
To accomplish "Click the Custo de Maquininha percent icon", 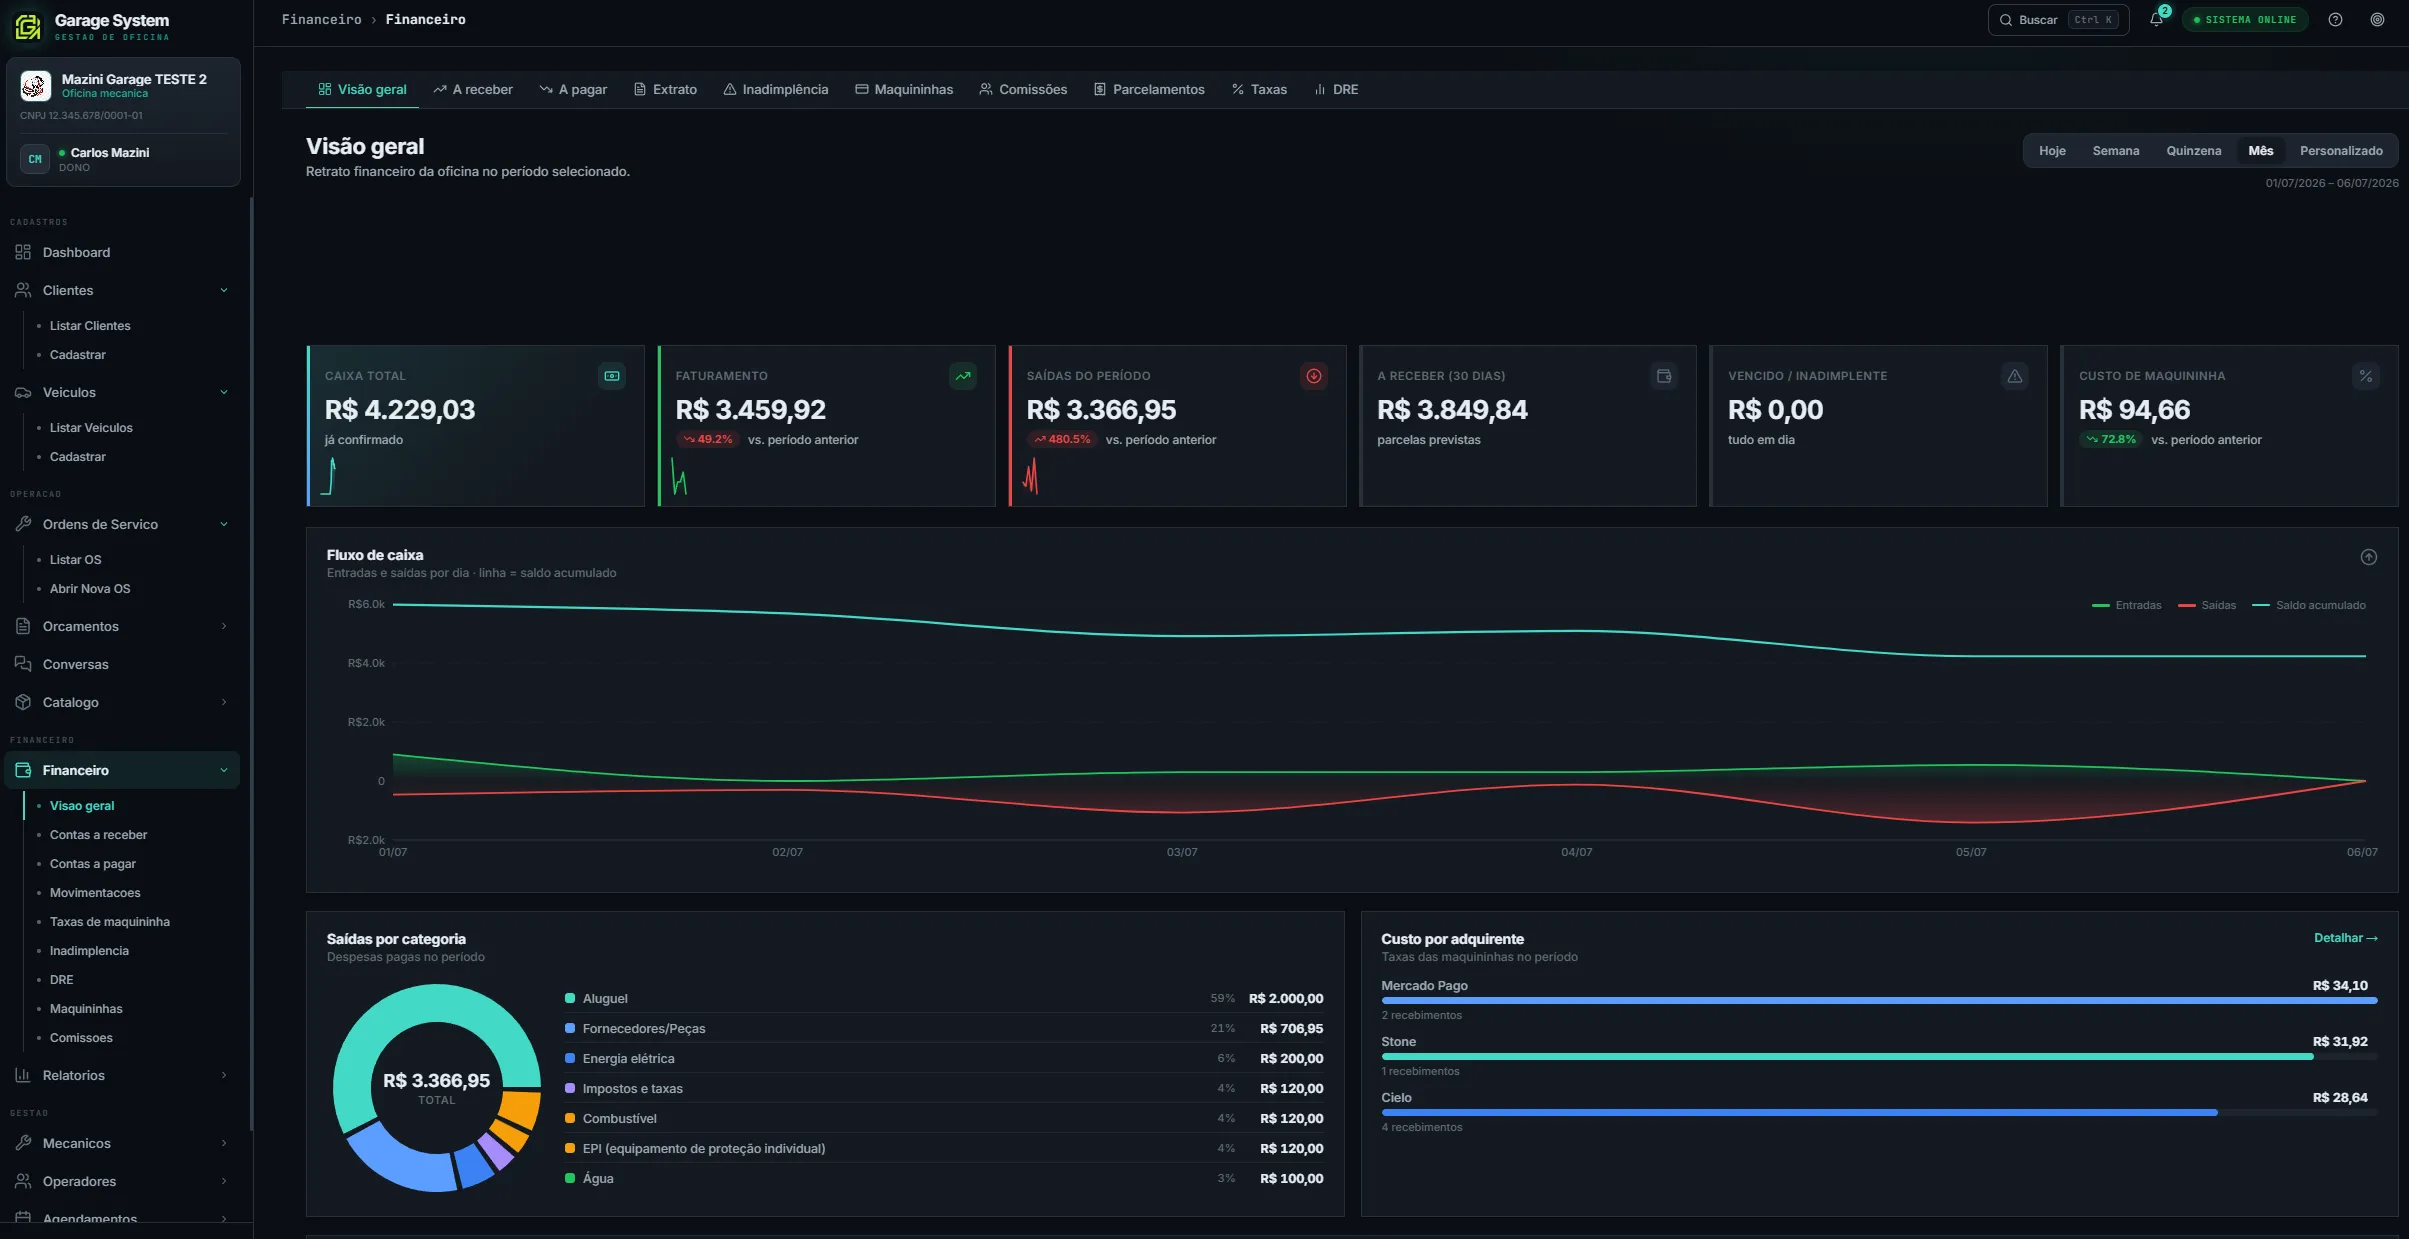I will click(x=2366, y=376).
